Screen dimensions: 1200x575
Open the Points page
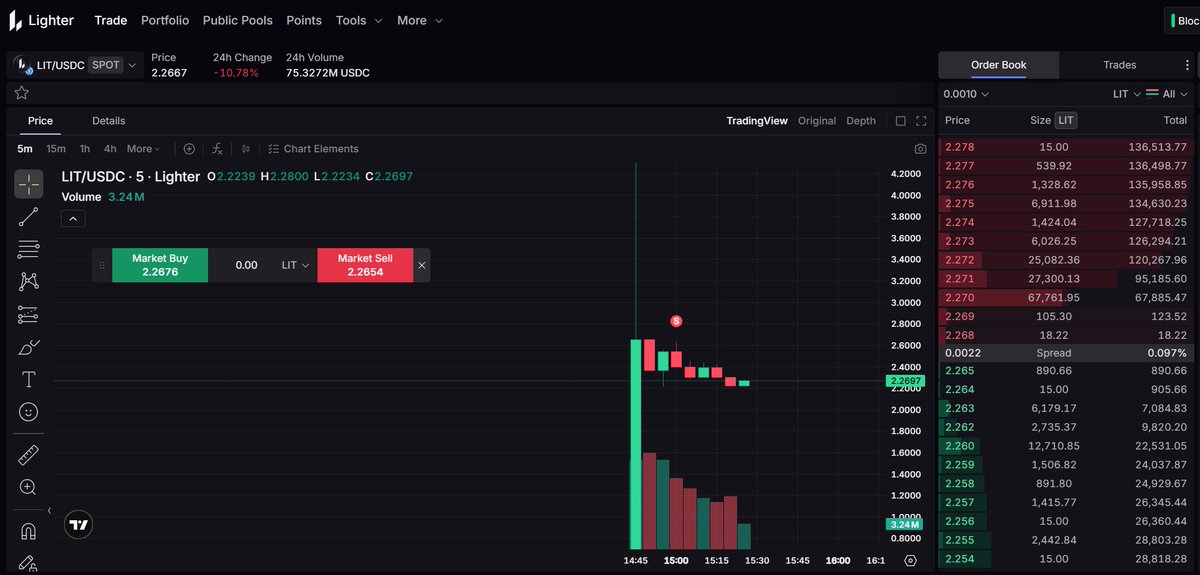[x=304, y=20]
